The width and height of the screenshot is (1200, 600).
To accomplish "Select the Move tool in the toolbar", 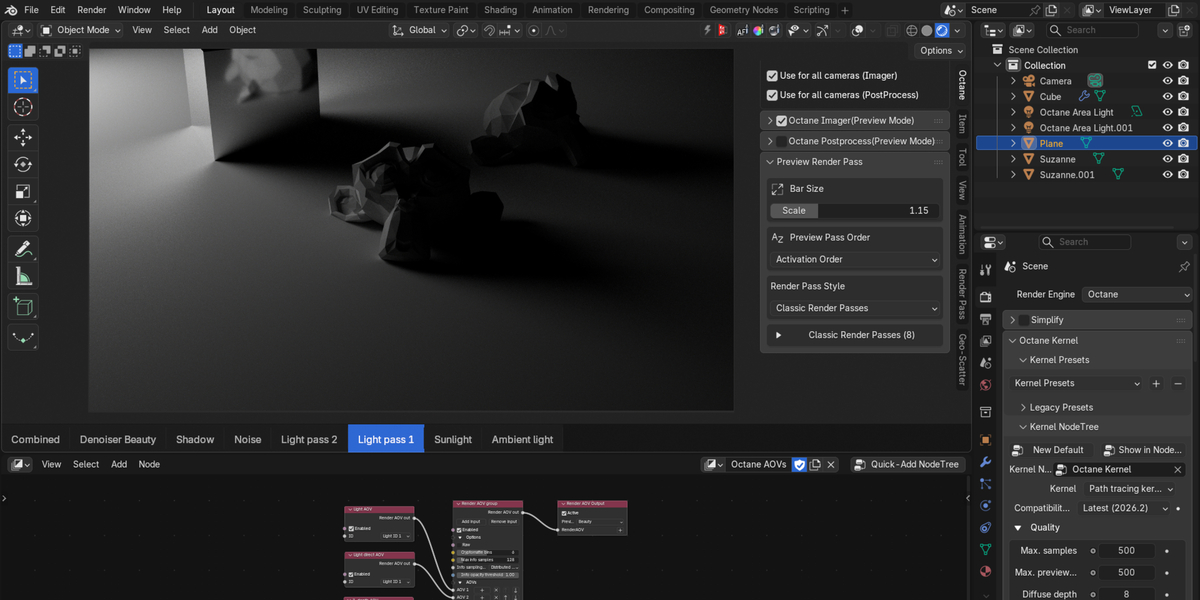I will [23, 137].
